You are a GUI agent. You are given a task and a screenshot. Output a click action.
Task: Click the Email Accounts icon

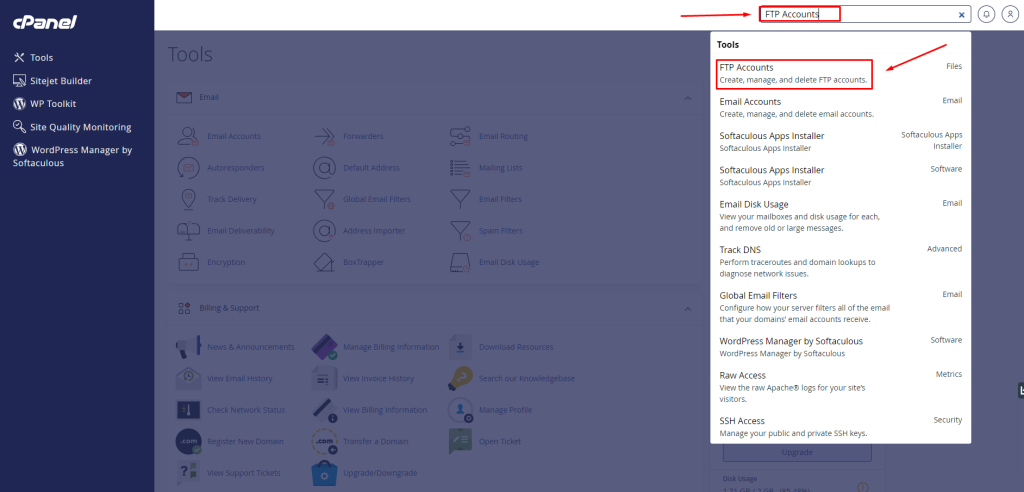point(188,137)
